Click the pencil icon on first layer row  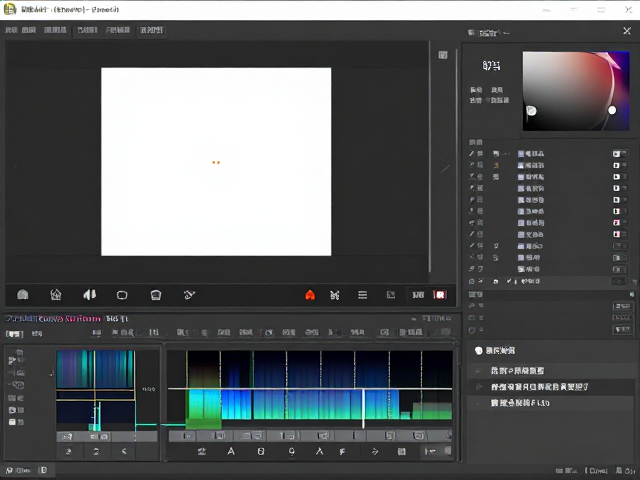point(471,153)
